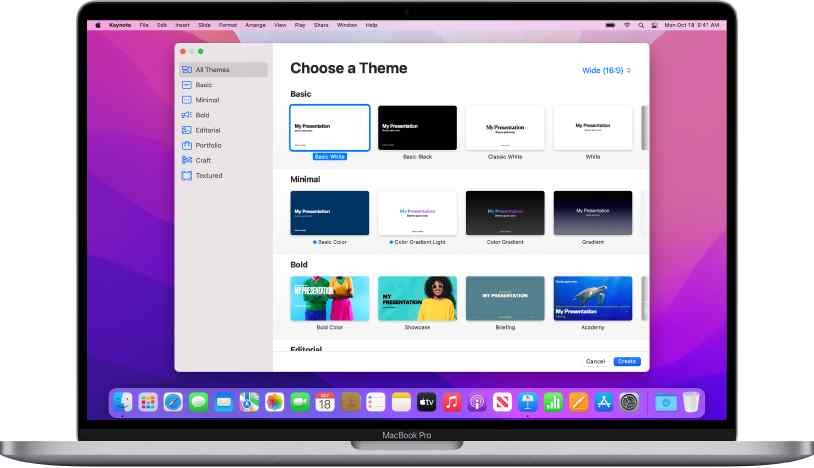The height and width of the screenshot is (468, 814).
Task: Click the Wi-Fi status icon
Action: tap(627, 25)
